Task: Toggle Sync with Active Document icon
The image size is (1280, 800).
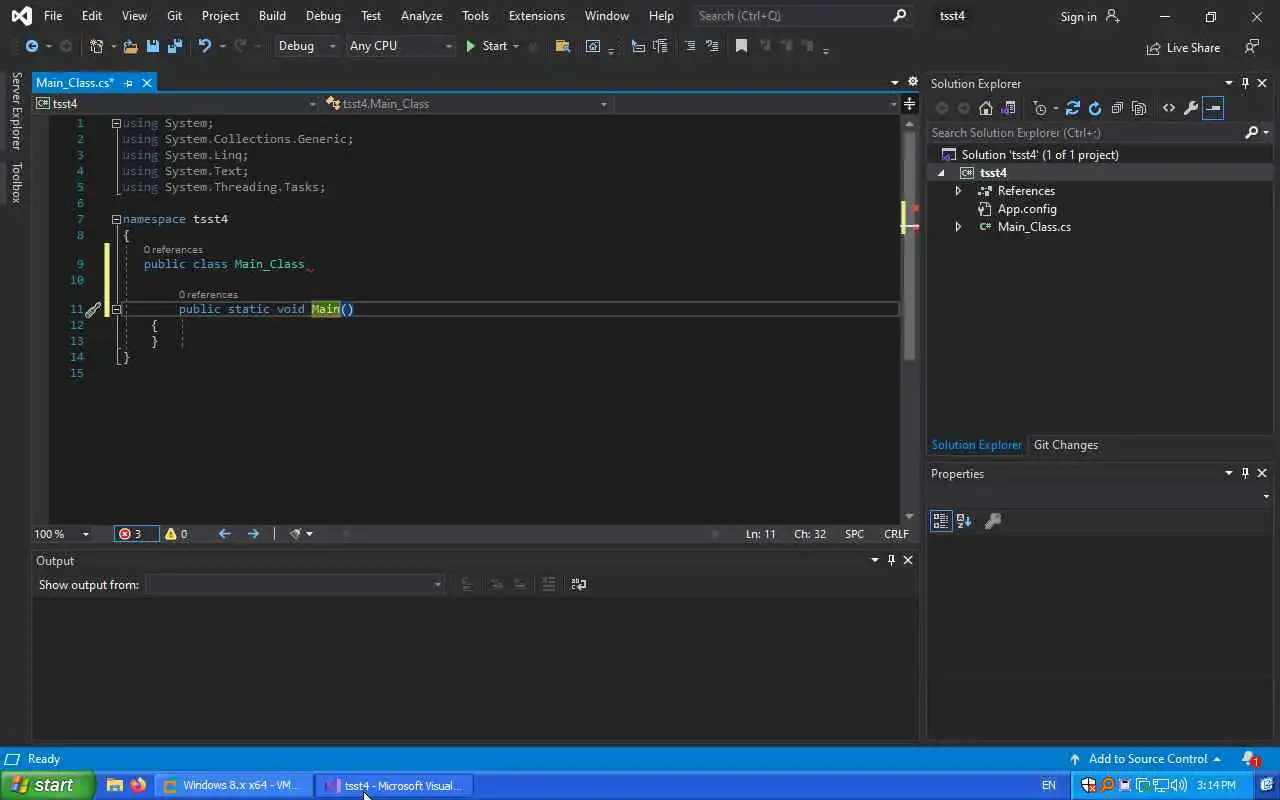Action: pyautogui.click(x=1073, y=108)
